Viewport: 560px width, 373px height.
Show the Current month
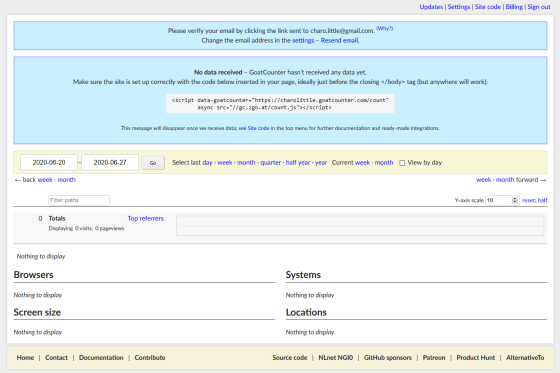(384, 163)
